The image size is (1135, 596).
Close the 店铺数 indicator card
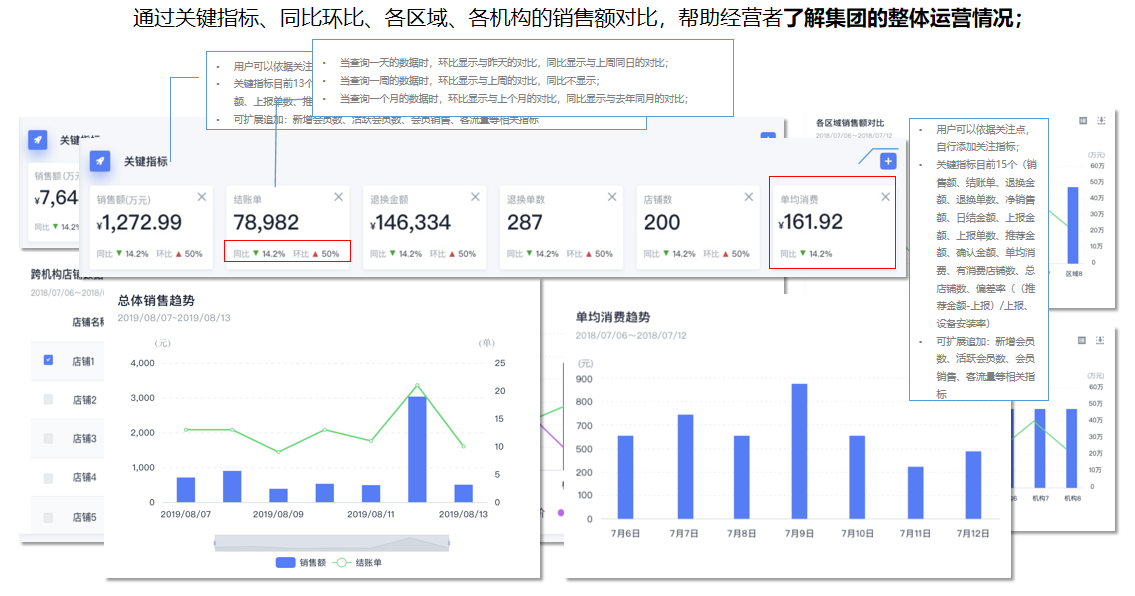(748, 197)
